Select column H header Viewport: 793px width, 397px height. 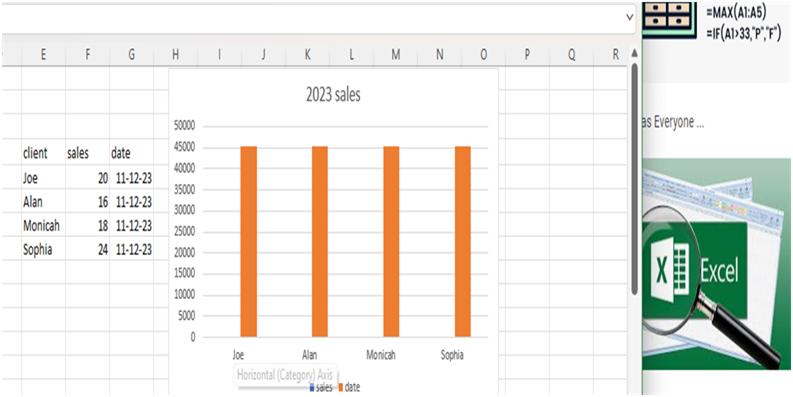point(175,55)
